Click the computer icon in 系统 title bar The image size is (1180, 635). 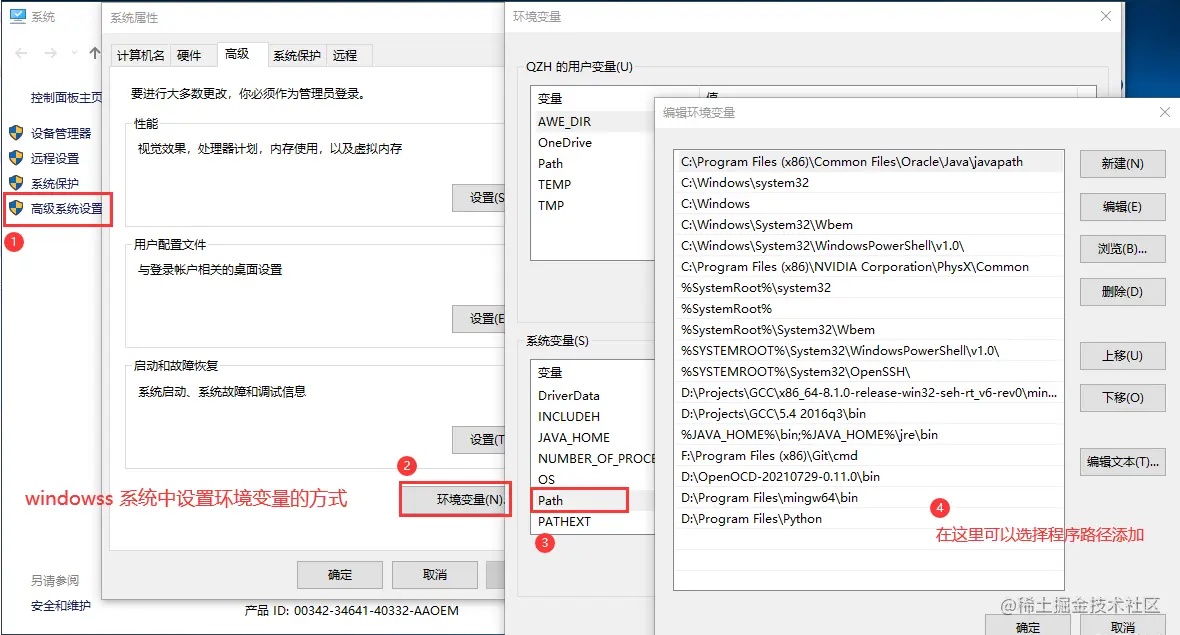pos(17,16)
